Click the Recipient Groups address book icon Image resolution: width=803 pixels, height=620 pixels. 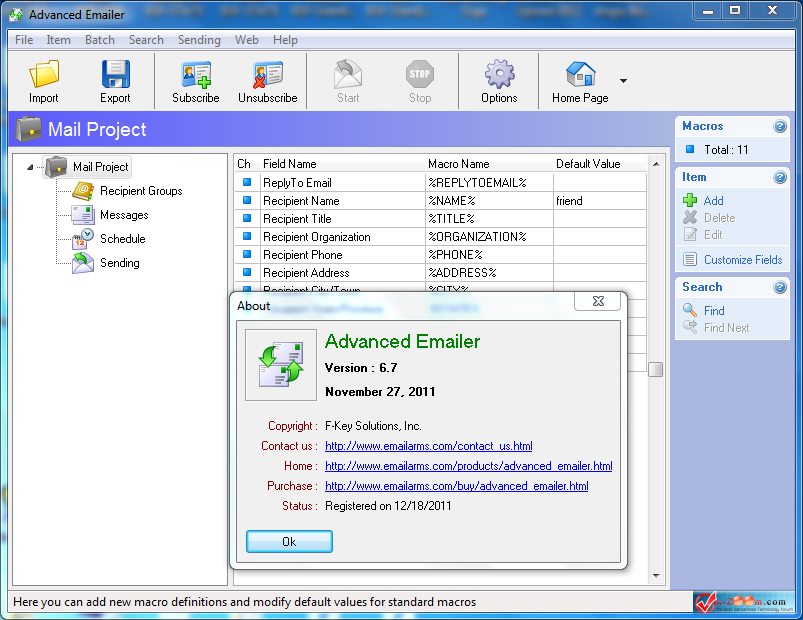(x=82, y=191)
